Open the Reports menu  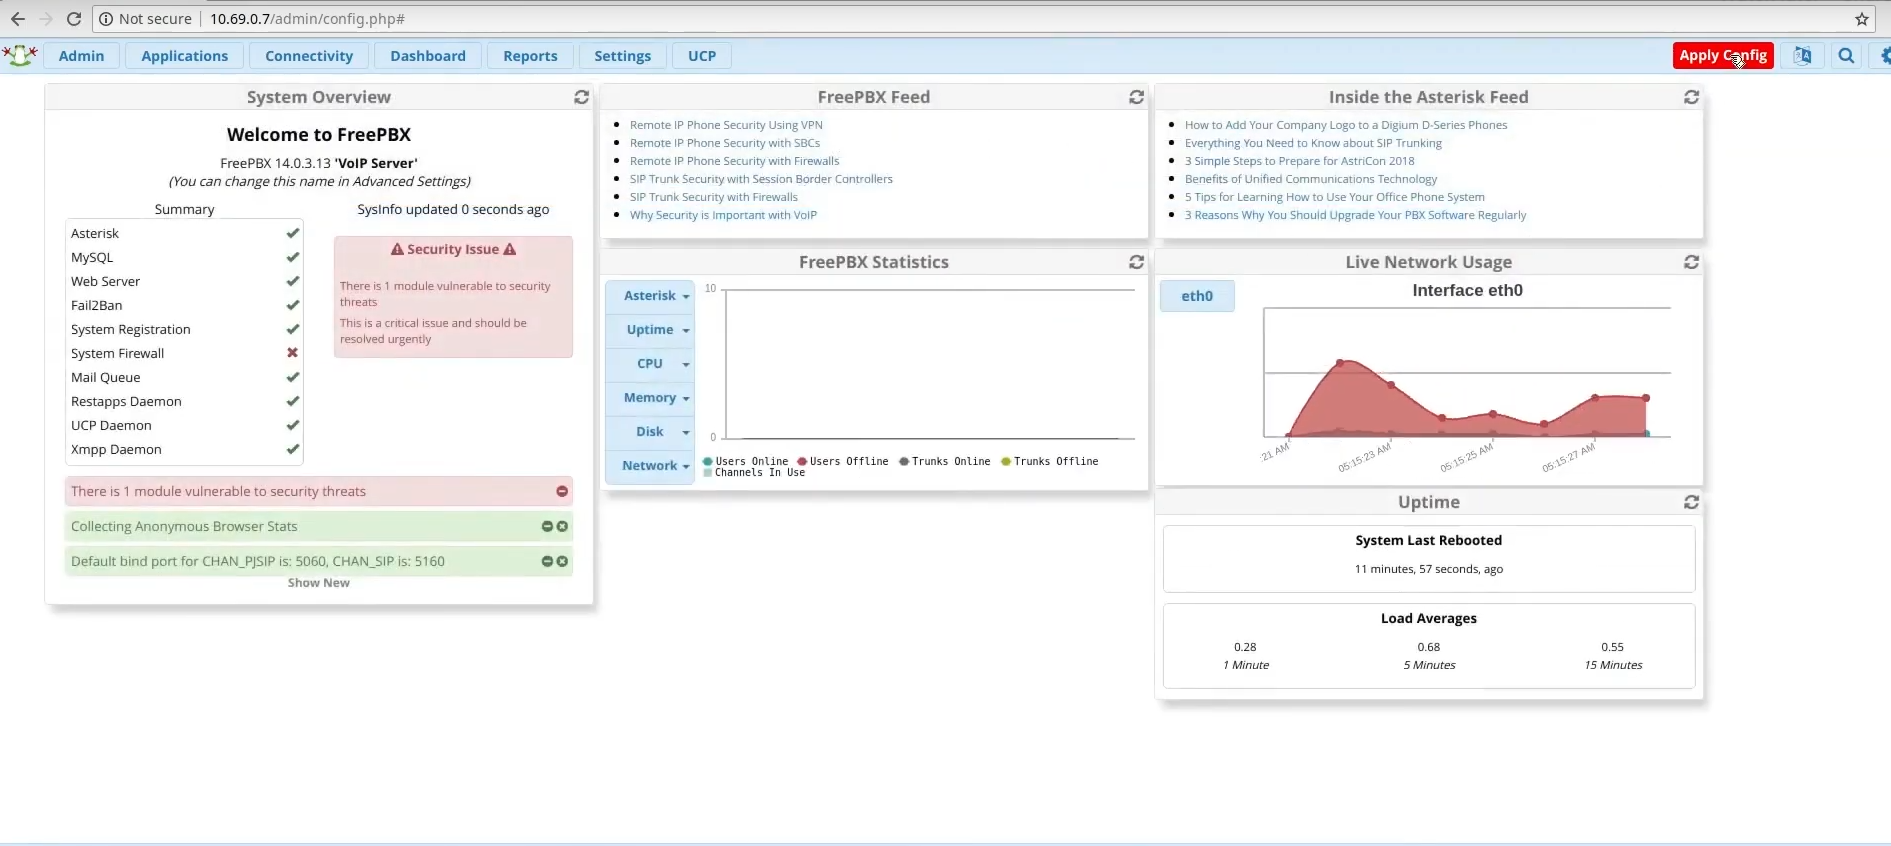[x=530, y=56]
